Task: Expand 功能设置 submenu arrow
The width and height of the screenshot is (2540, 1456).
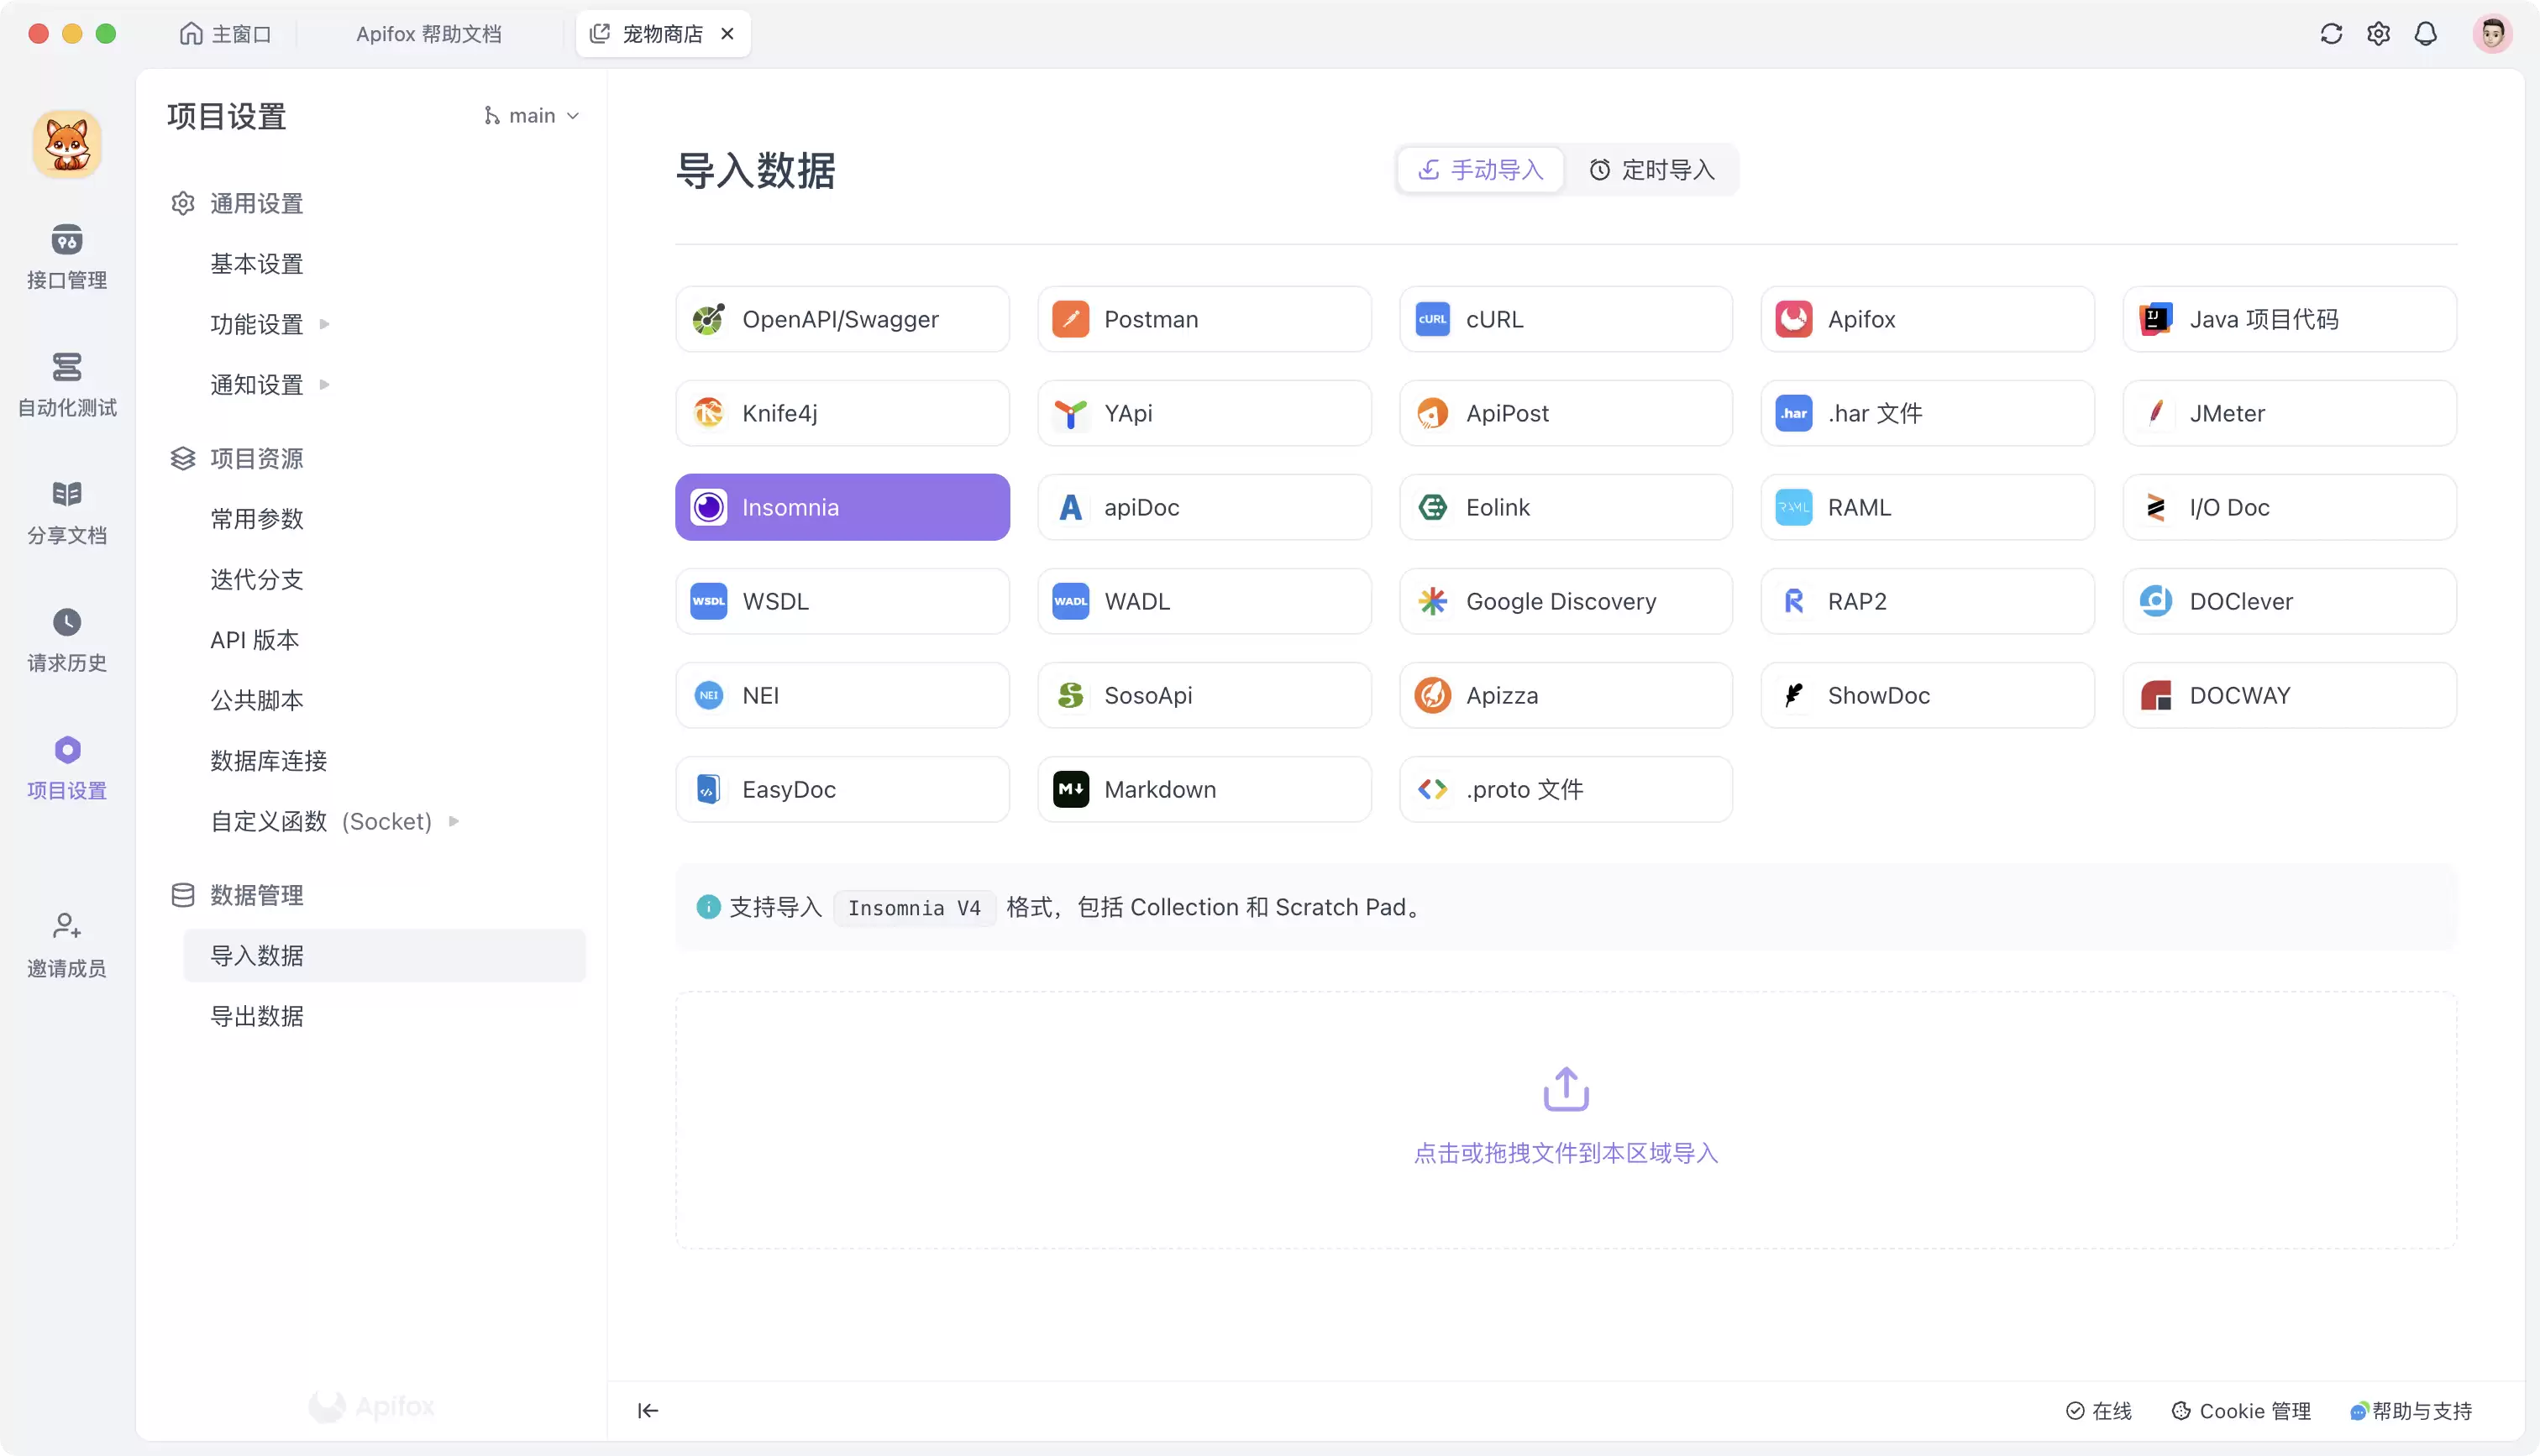Action: pos(324,324)
